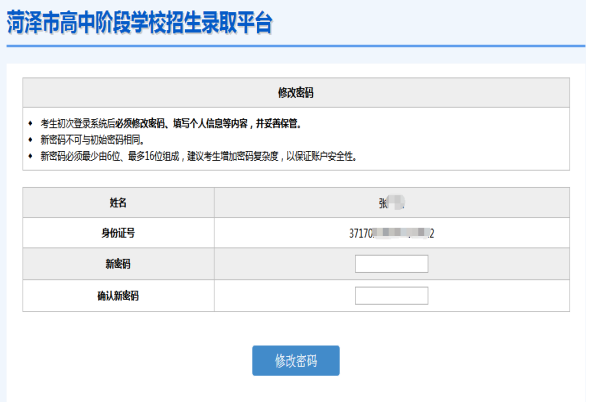This screenshot has width=590, height=402.
Task: Click the notice about 最少由6位、最多16位
Action: [199, 156]
